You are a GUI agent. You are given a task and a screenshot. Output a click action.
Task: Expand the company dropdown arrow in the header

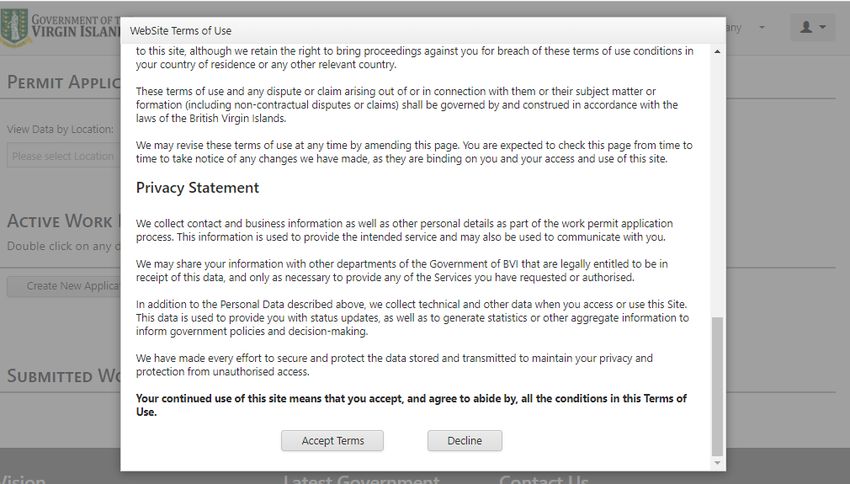(762, 27)
